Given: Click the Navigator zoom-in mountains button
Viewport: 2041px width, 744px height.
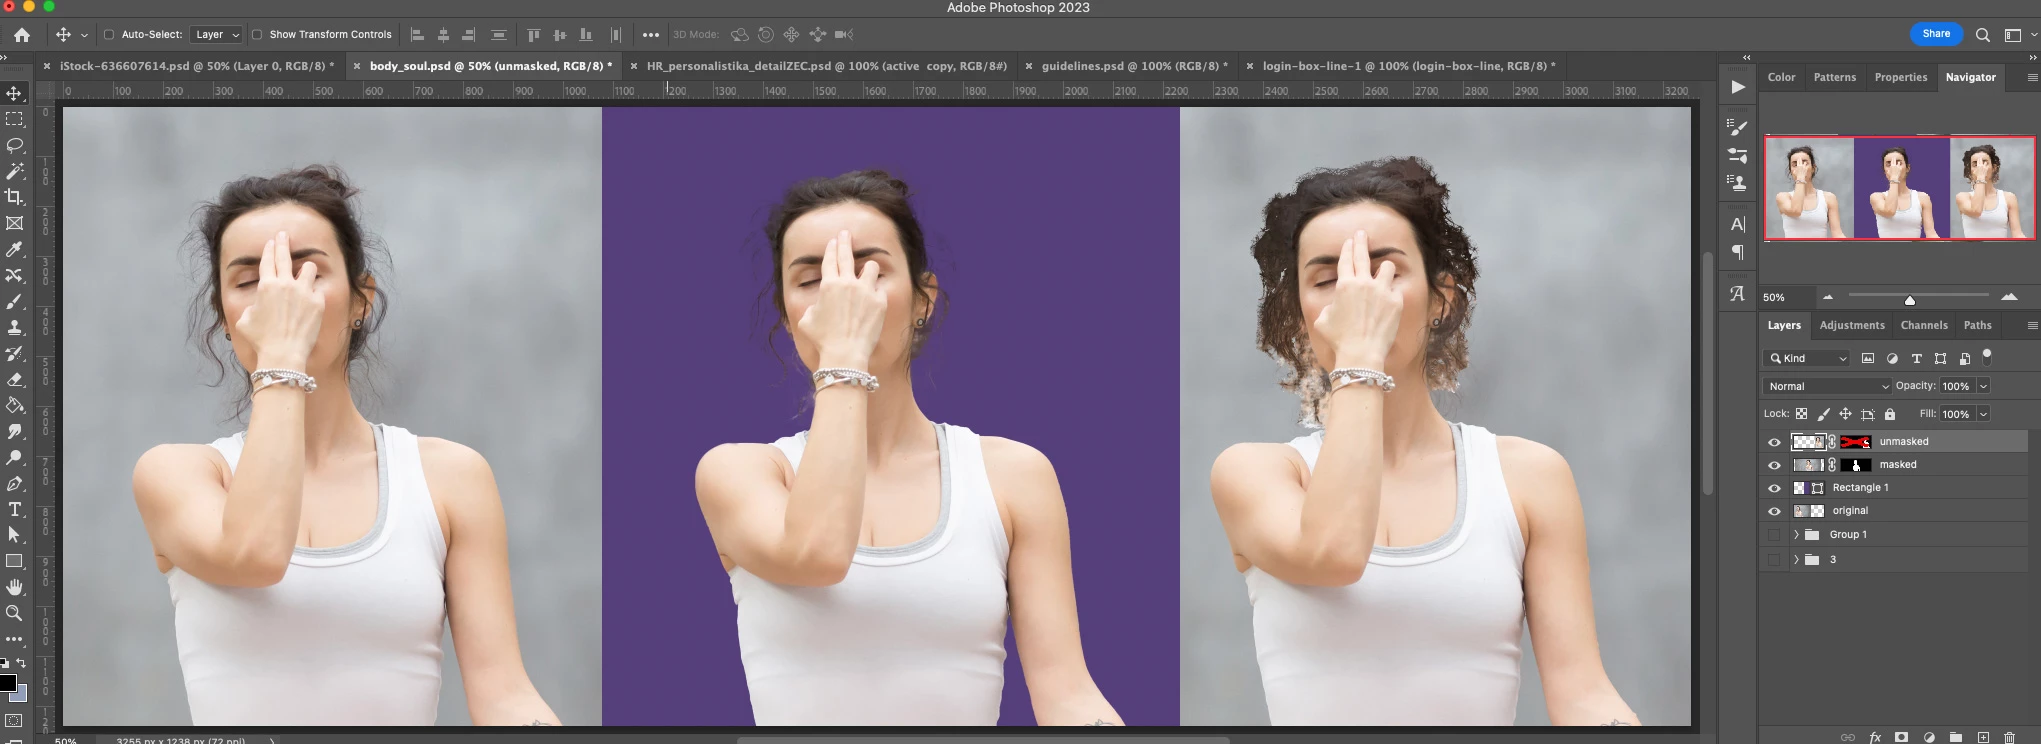Looking at the screenshot, I should 2009,297.
